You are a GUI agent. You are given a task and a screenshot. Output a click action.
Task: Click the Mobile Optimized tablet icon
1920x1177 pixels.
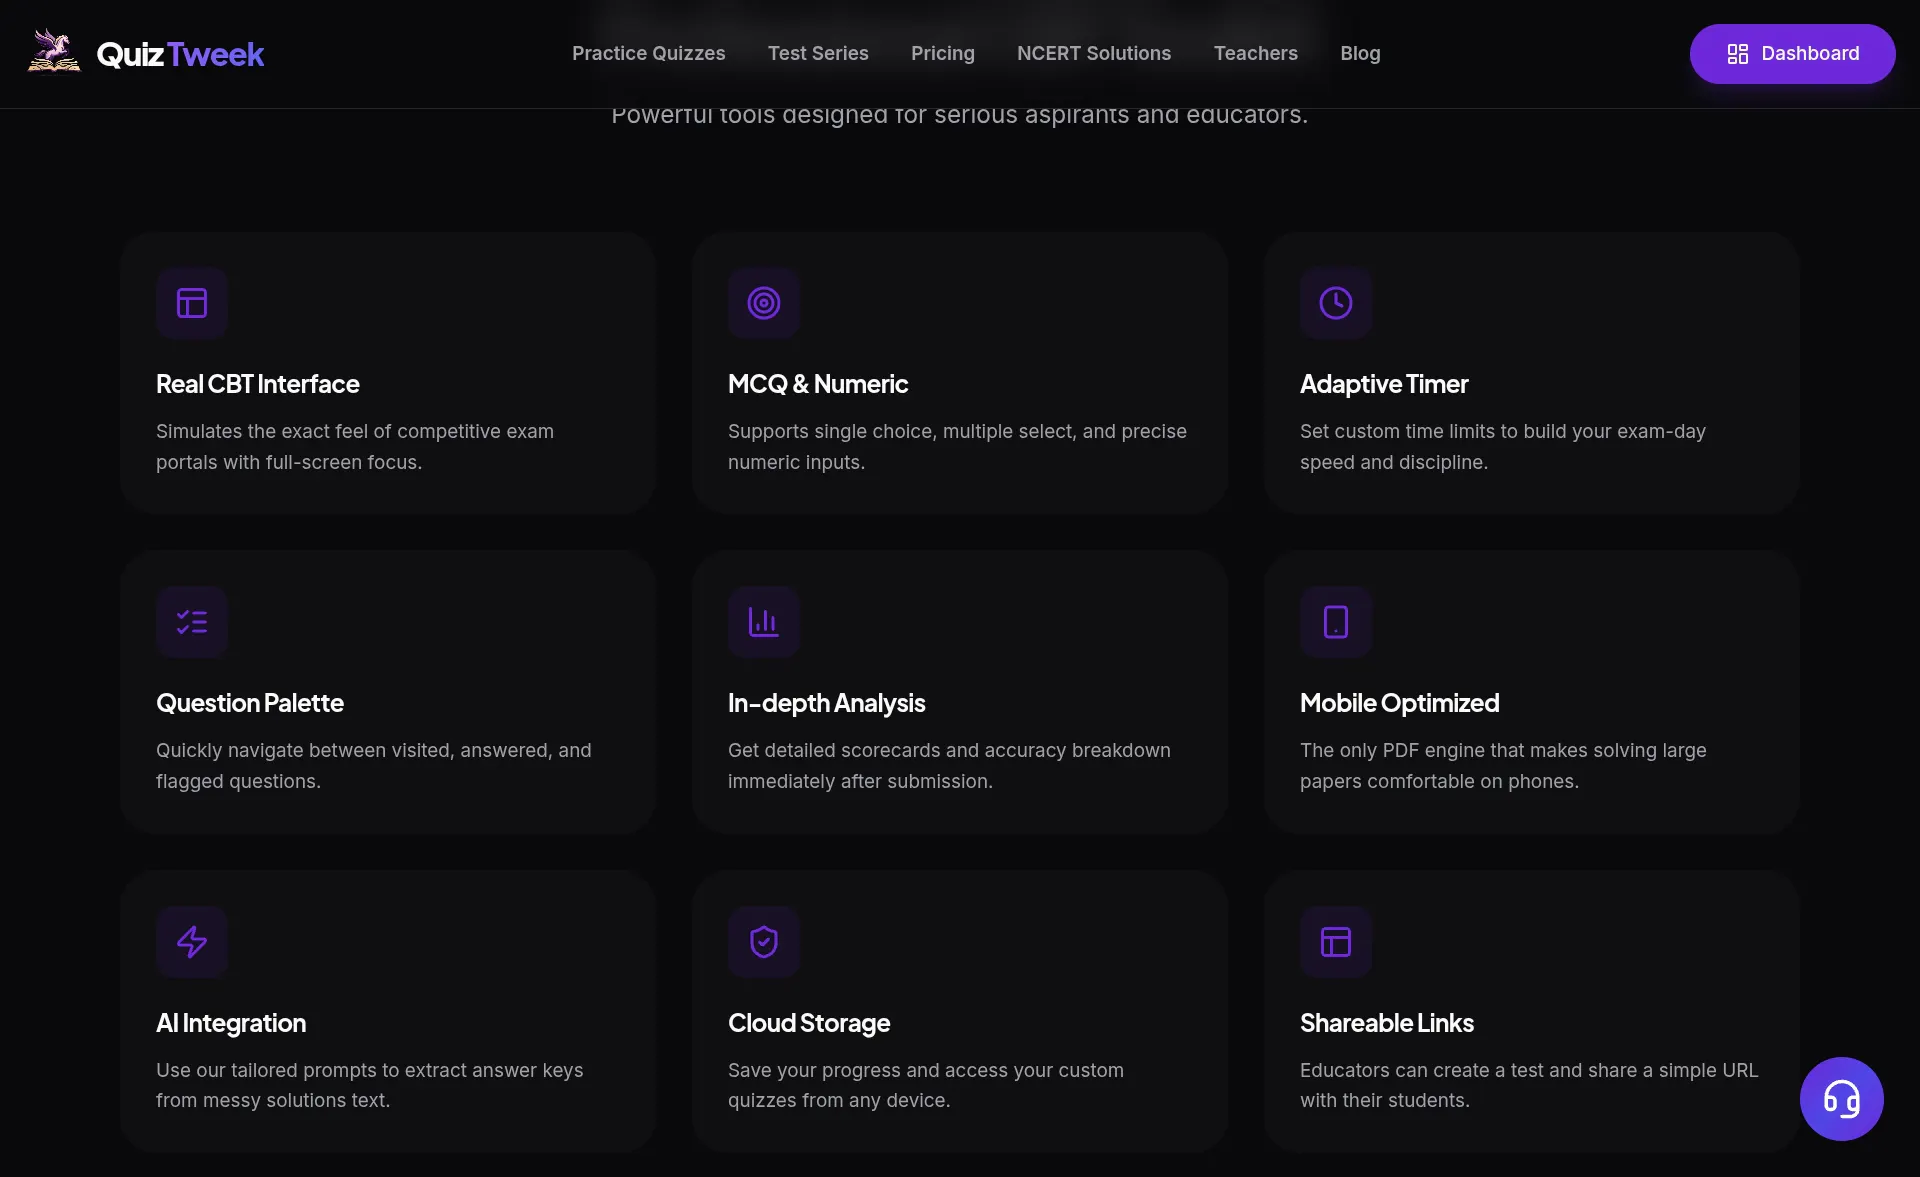click(1336, 622)
